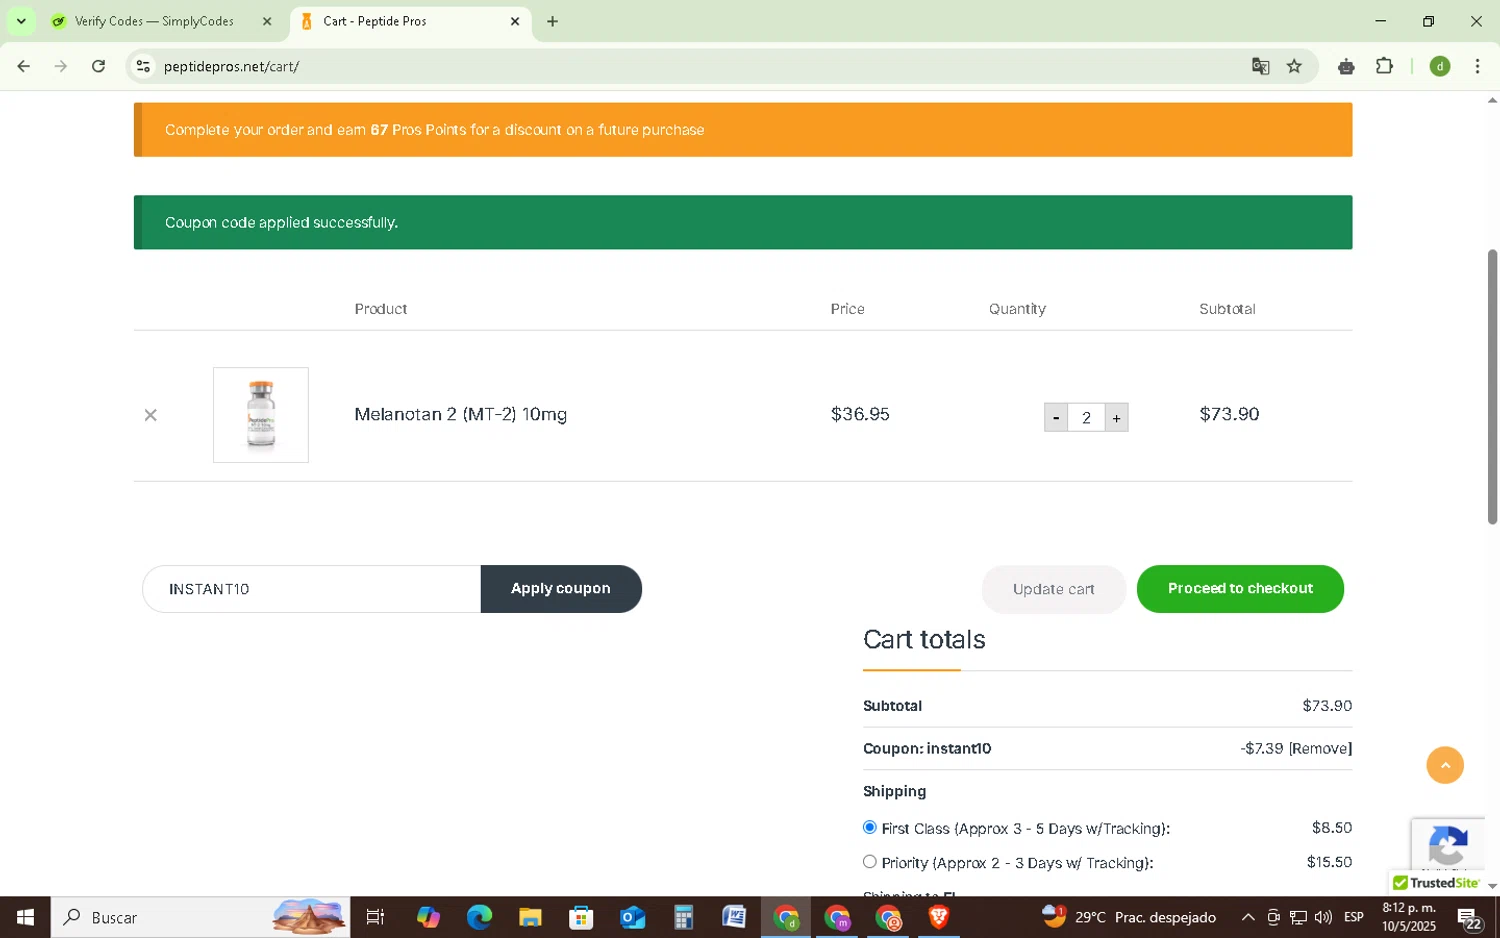
Task: Click the coupon code field with INSTANT10
Action: pyautogui.click(x=311, y=589)
